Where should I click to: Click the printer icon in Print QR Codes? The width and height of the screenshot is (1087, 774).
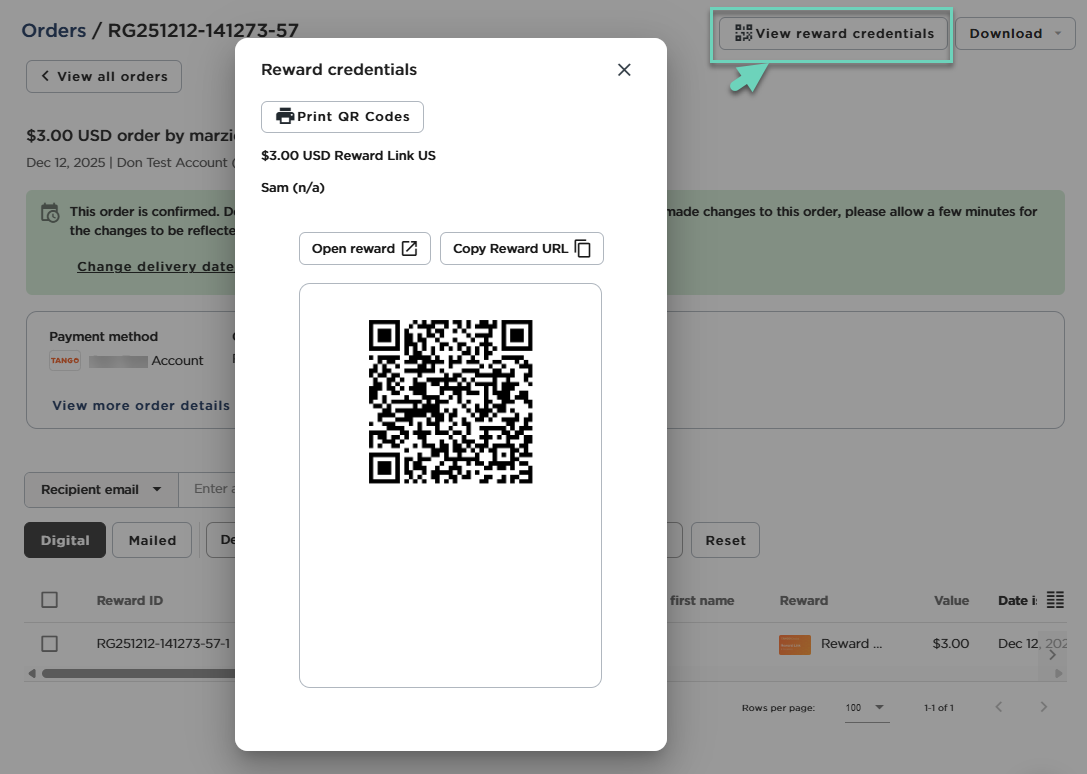pos(285,117)
